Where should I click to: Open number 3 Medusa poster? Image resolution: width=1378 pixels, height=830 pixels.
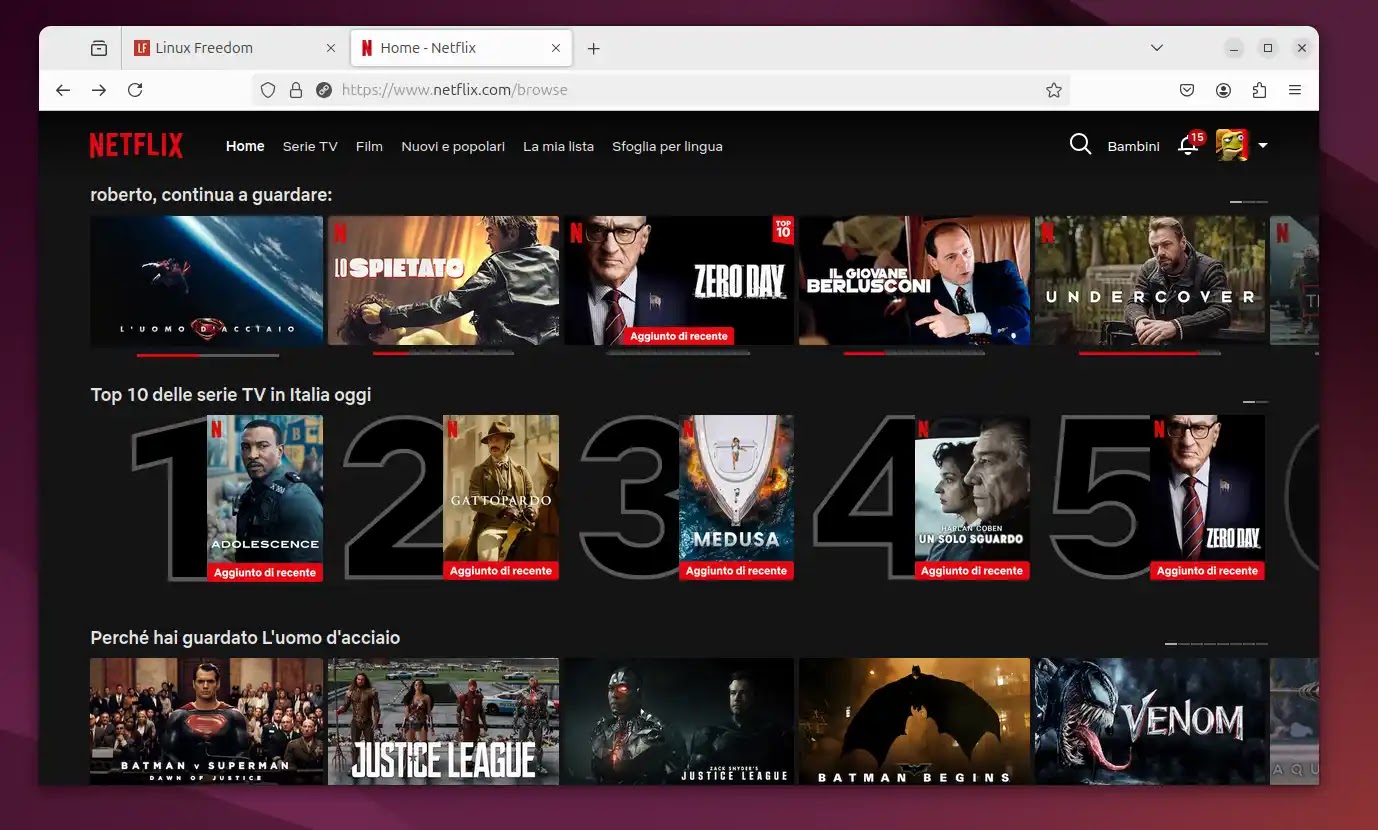click(x=737, y=497)
